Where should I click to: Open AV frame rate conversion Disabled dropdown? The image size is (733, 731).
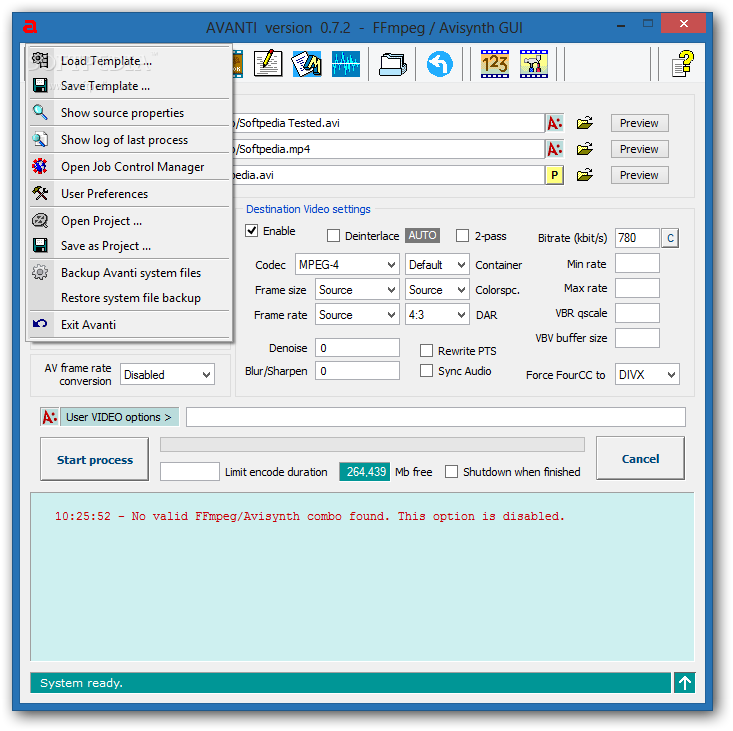click(167, 375)
